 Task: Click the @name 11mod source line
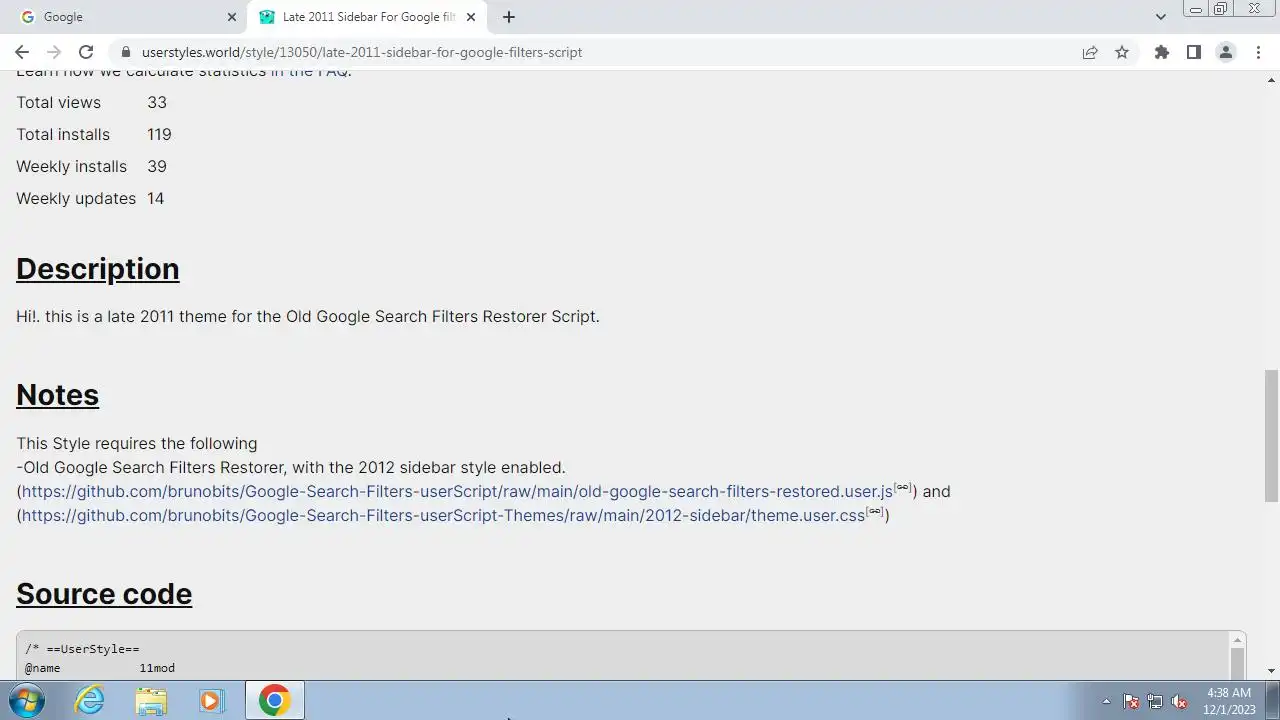[100, 667]
